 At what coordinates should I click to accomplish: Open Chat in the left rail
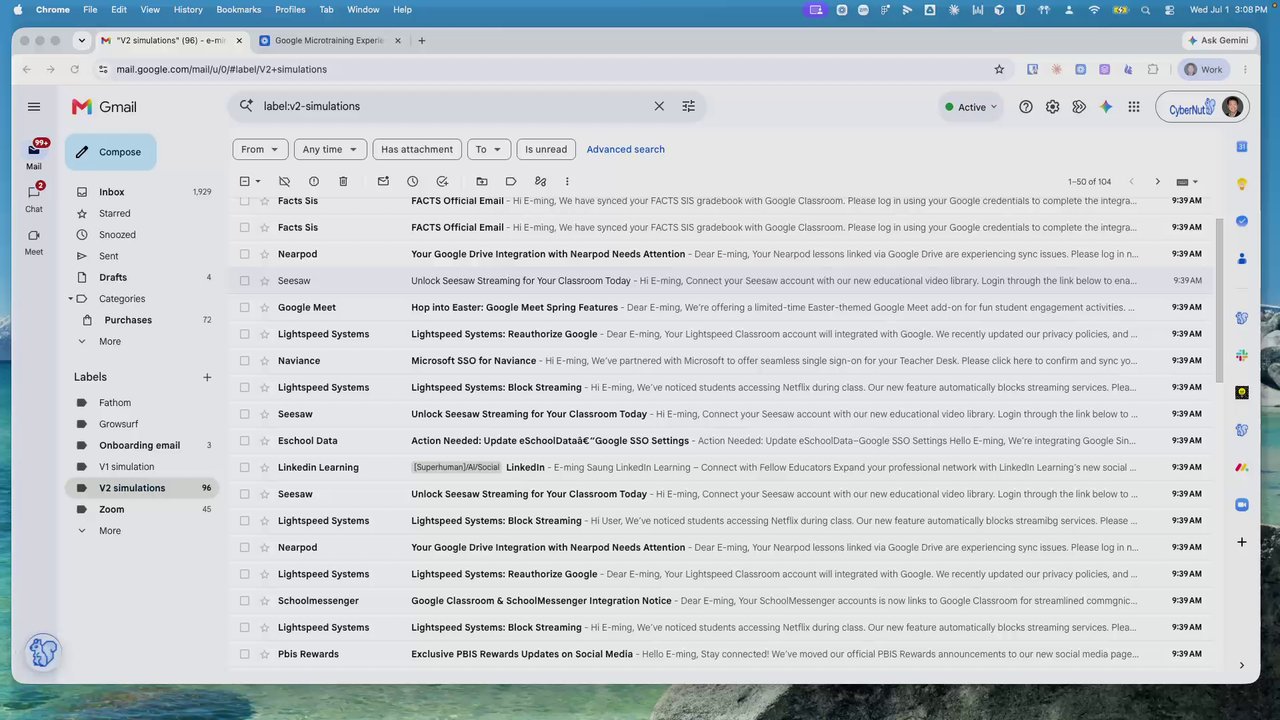pos(34,196)
